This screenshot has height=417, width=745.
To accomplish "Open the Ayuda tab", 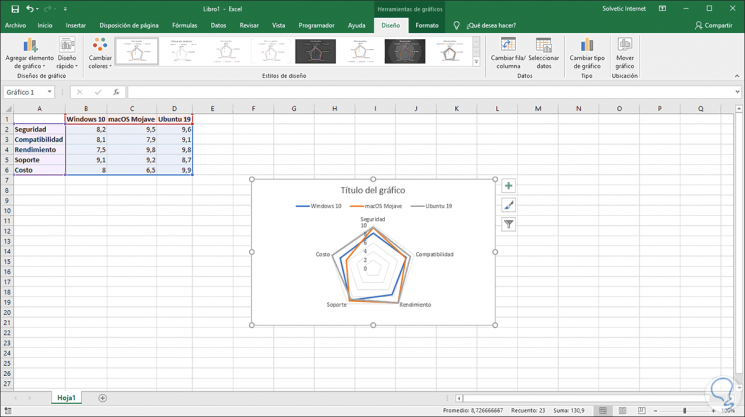I will click(x=356, y=26).
